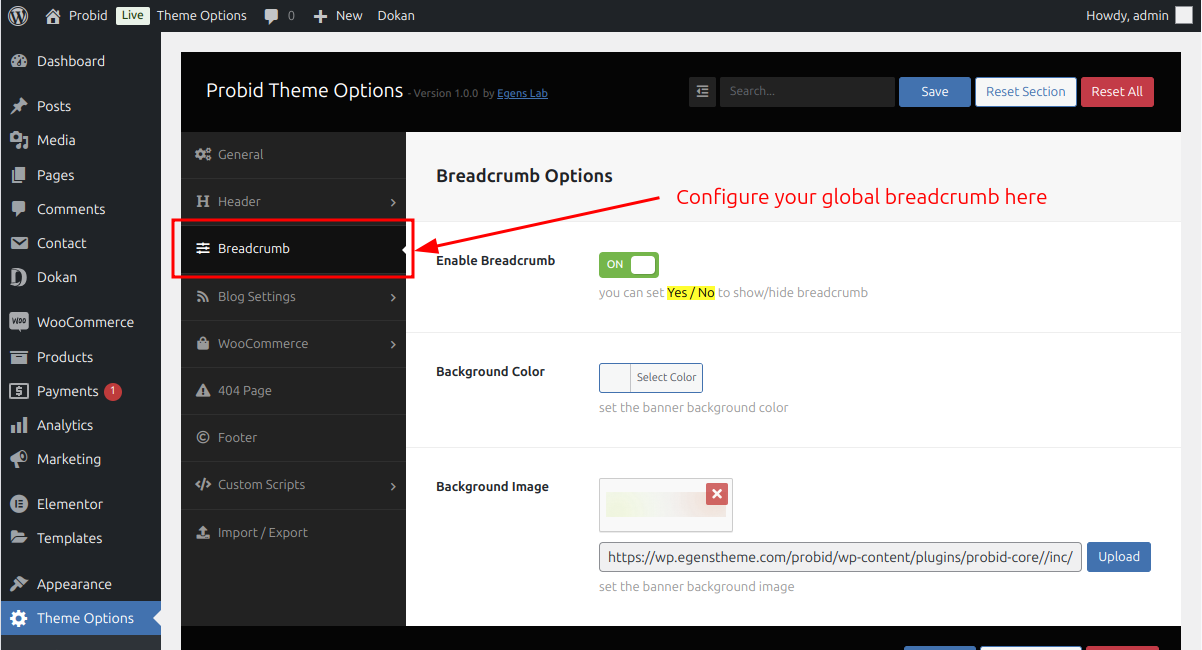
Task: Open the Dokan sidebar menu icon
Action: coord(19,277)
